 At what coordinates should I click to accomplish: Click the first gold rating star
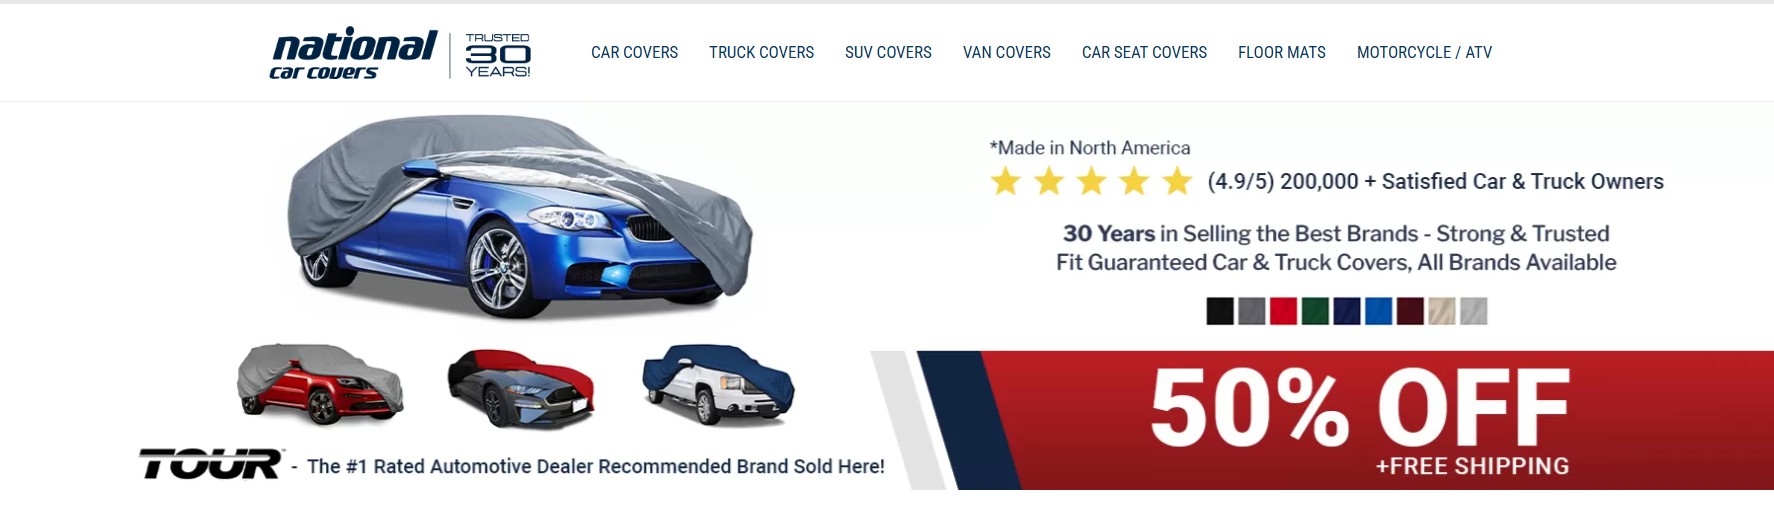1005,181
